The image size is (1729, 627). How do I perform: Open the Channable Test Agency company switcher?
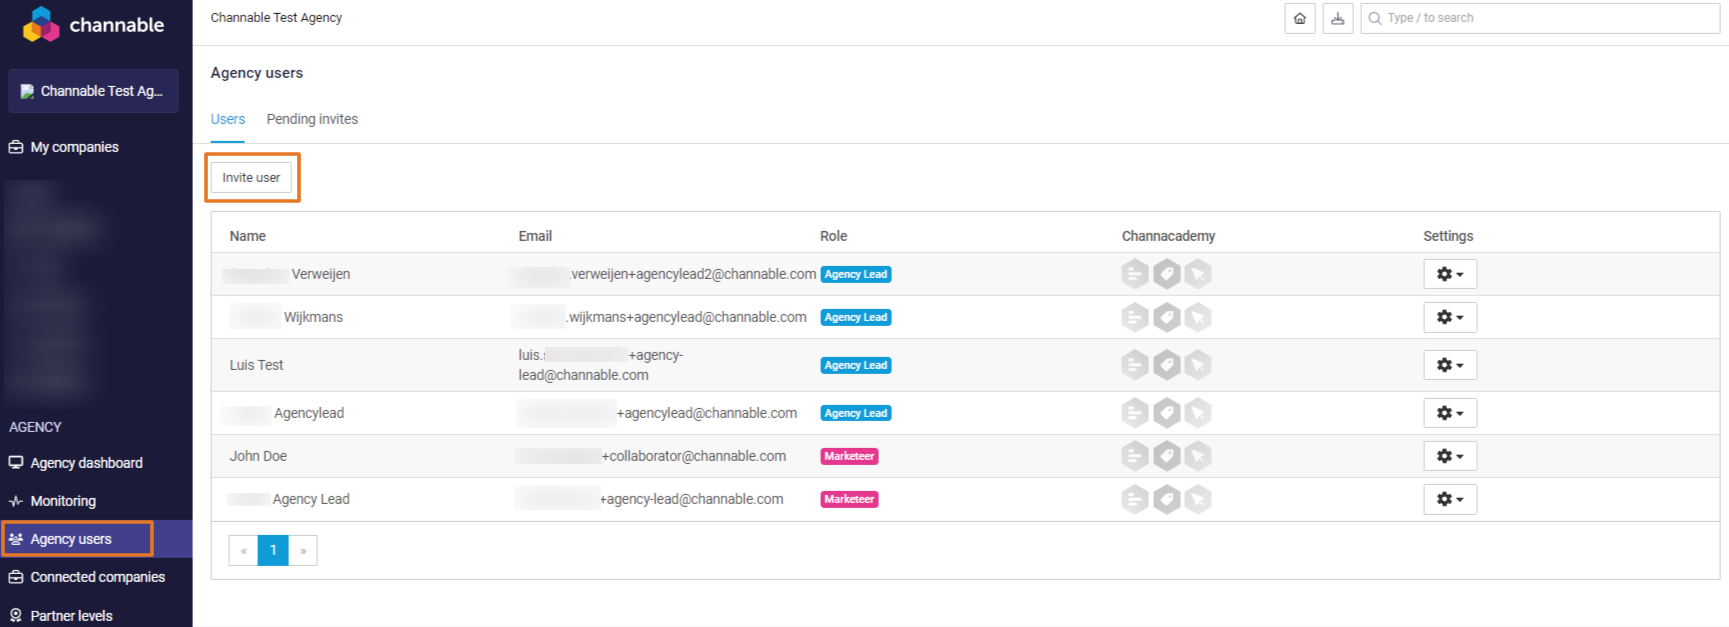[x=93, y=91]
